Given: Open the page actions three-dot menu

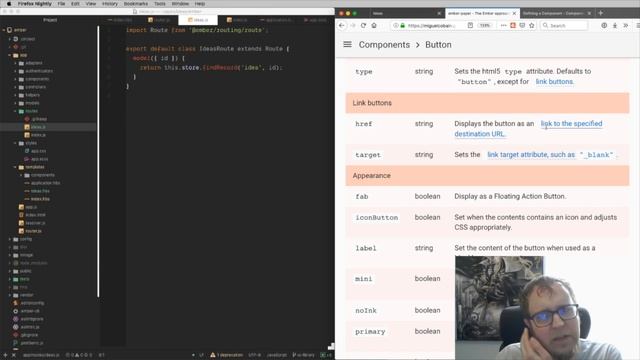Looking at the screenshot, I should click(x=503, y=25).
